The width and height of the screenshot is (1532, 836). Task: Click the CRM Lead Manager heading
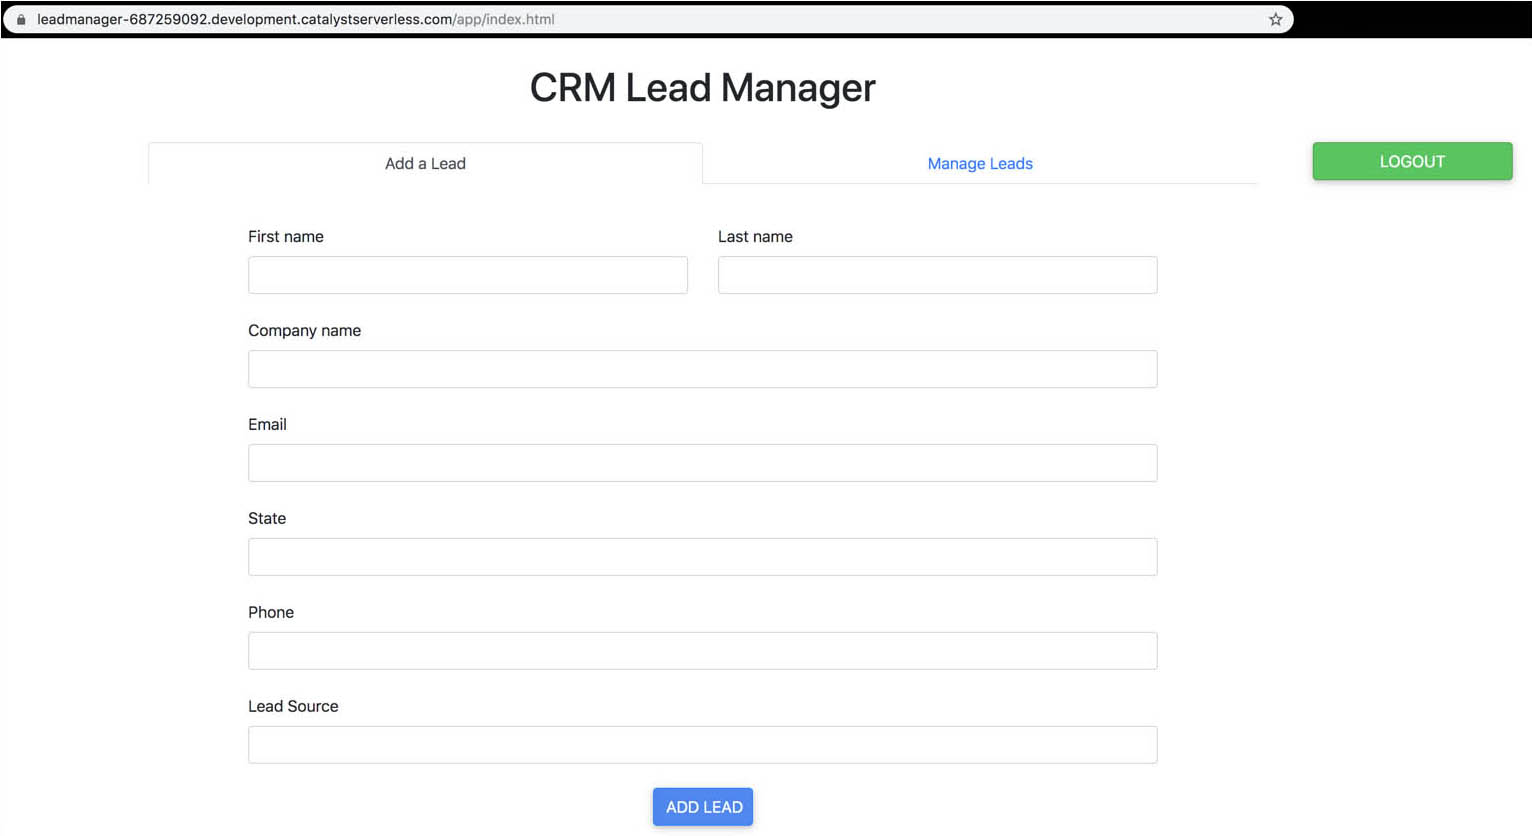pos(702,88)
